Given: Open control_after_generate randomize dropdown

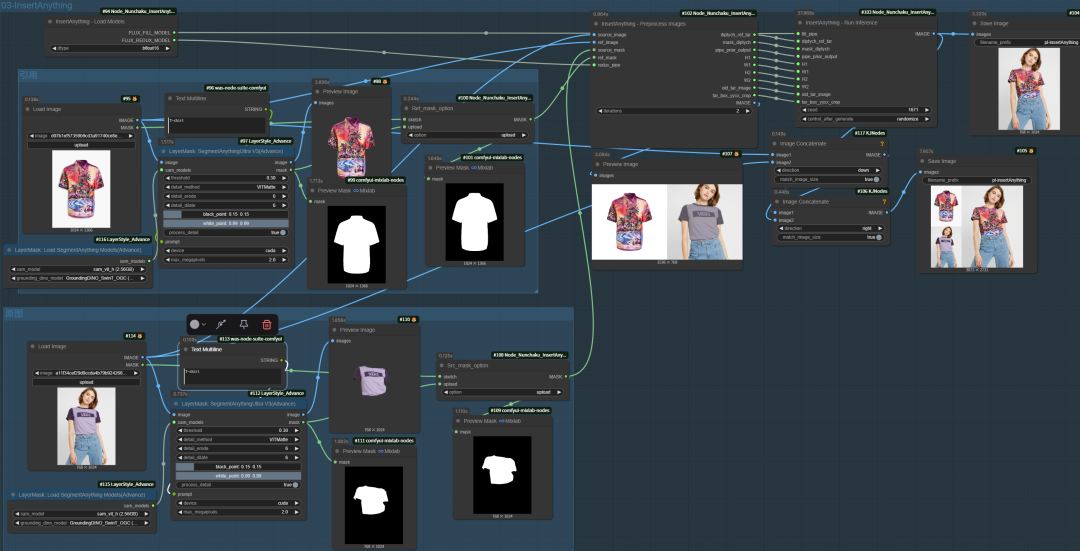Looking at the screenshot, I should coord(865,117).
